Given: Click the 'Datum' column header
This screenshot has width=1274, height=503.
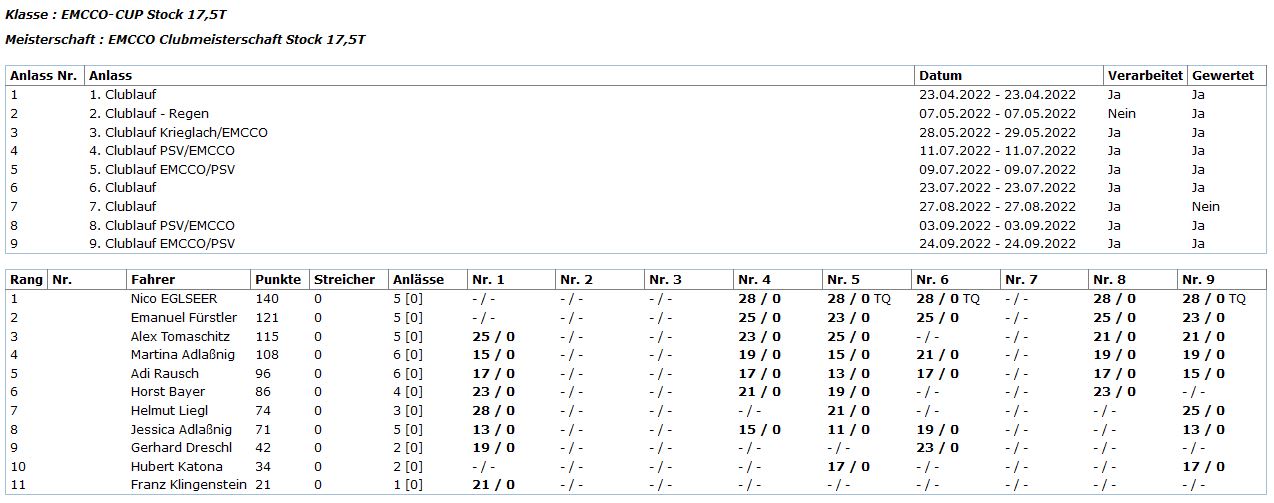Looking at the screenshot, I should point(940,75).
